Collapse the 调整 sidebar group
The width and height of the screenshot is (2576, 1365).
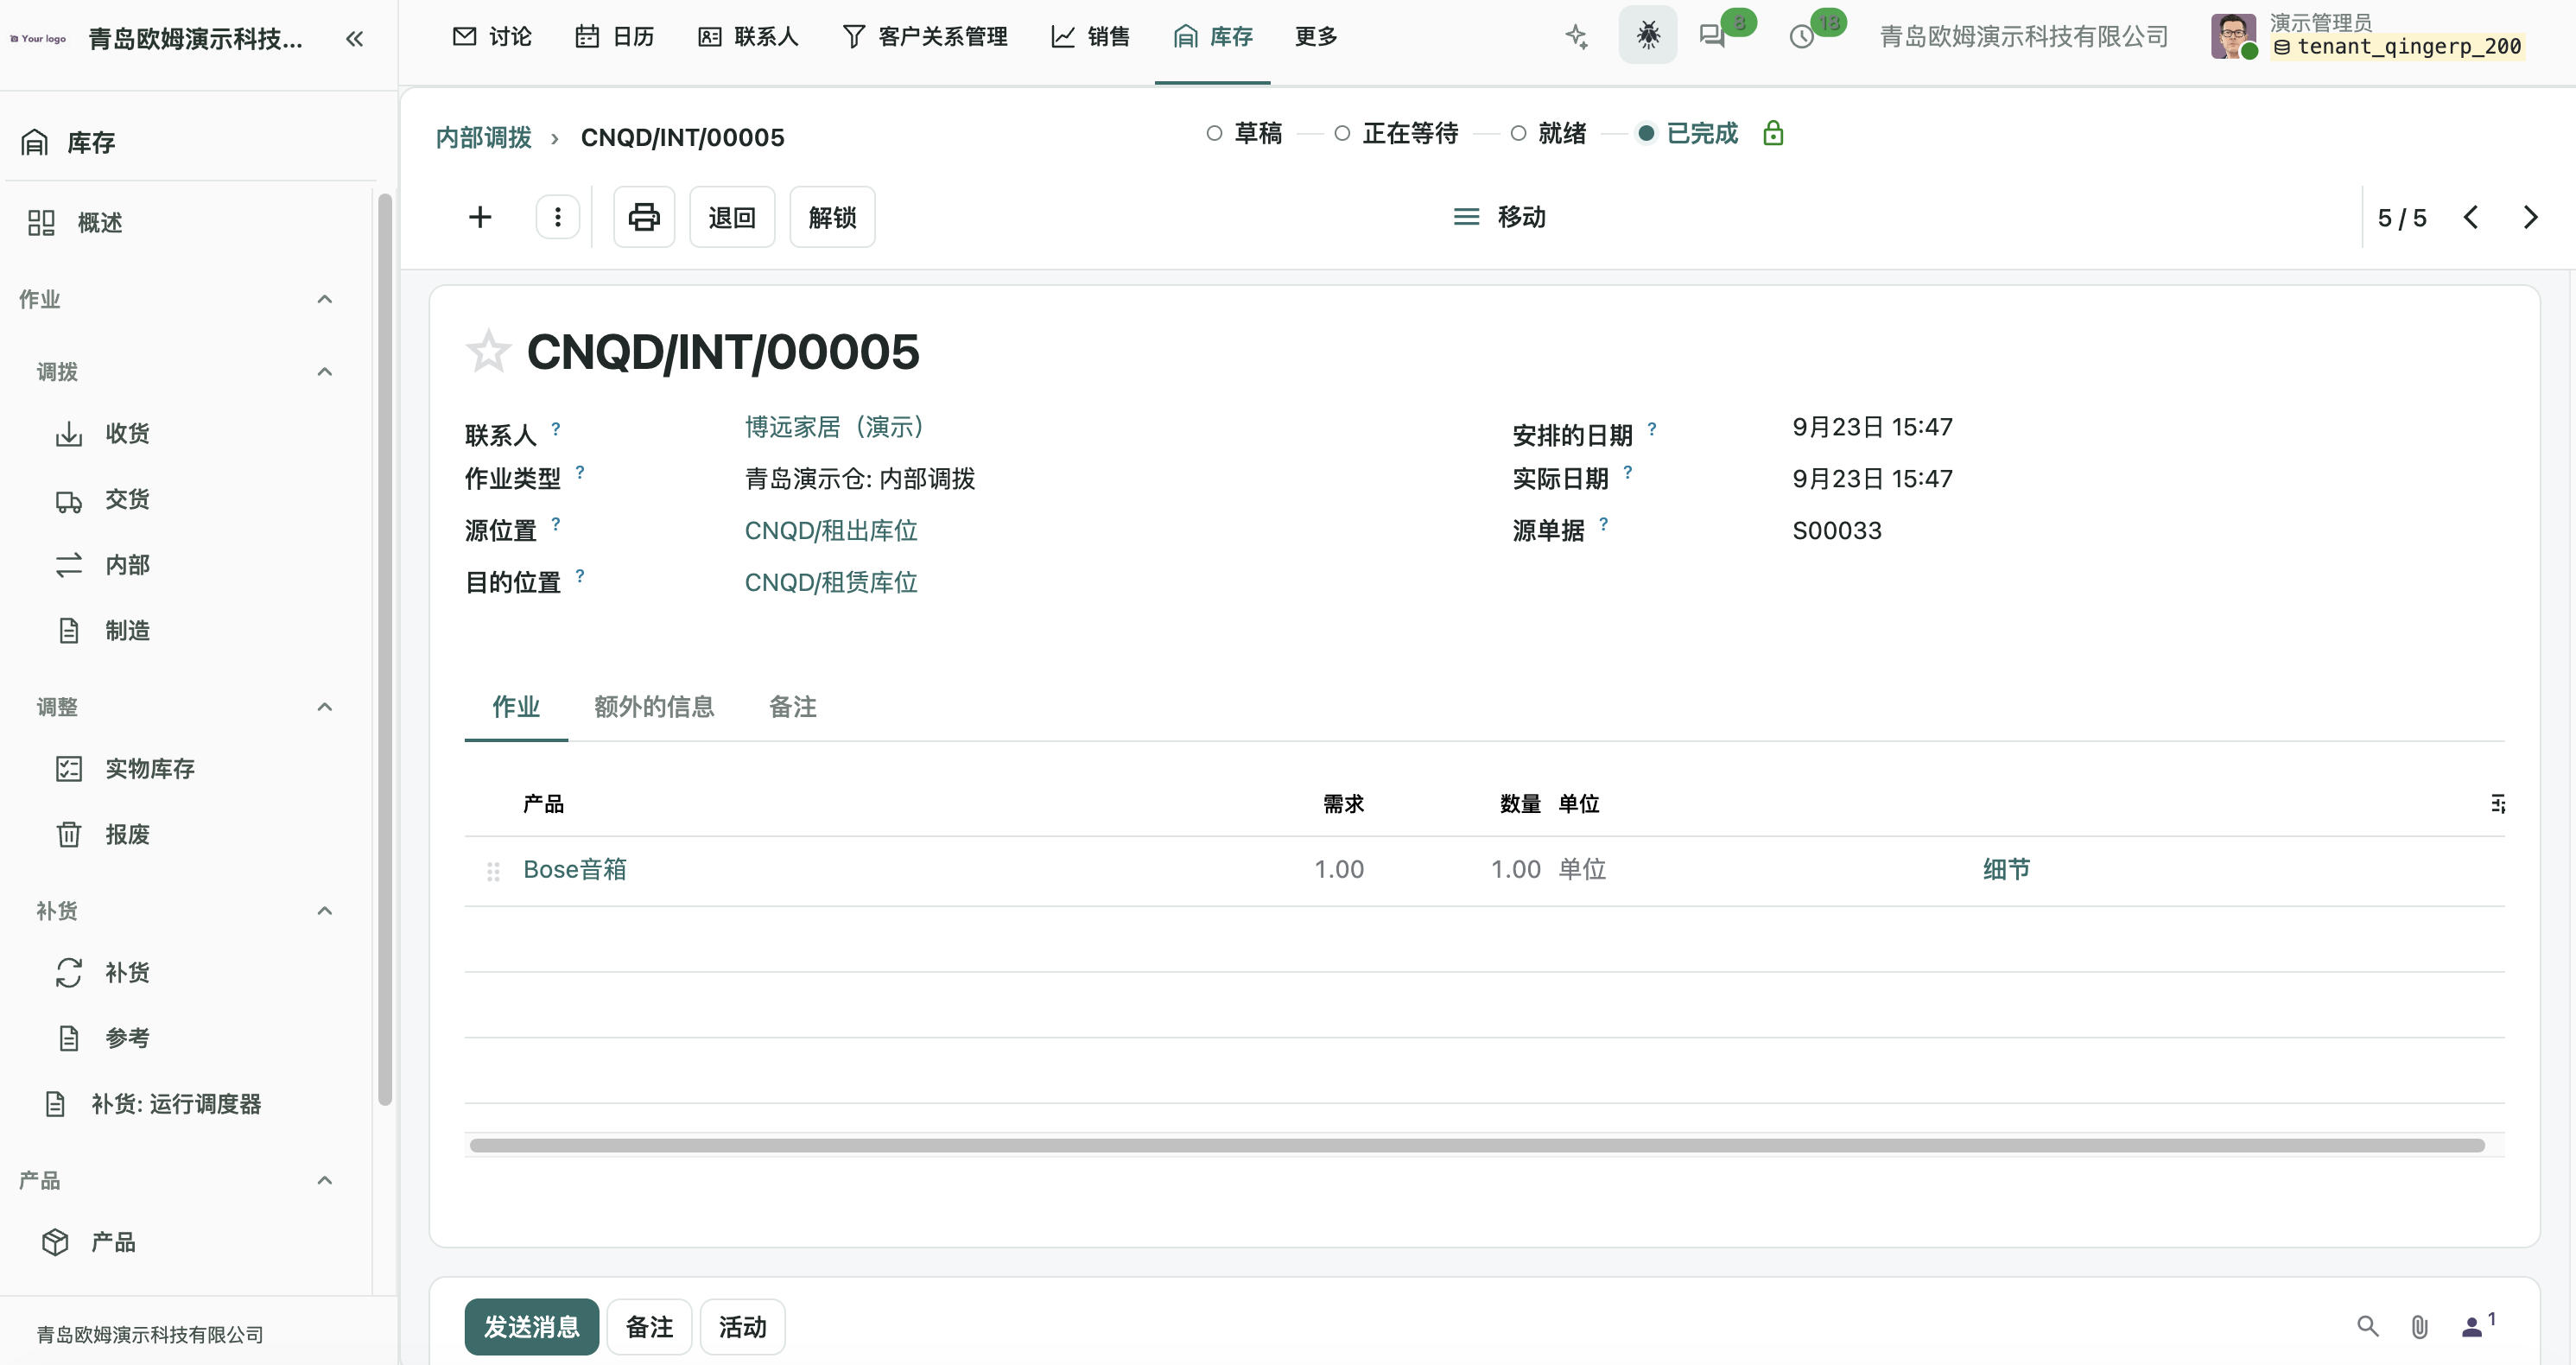324,707
